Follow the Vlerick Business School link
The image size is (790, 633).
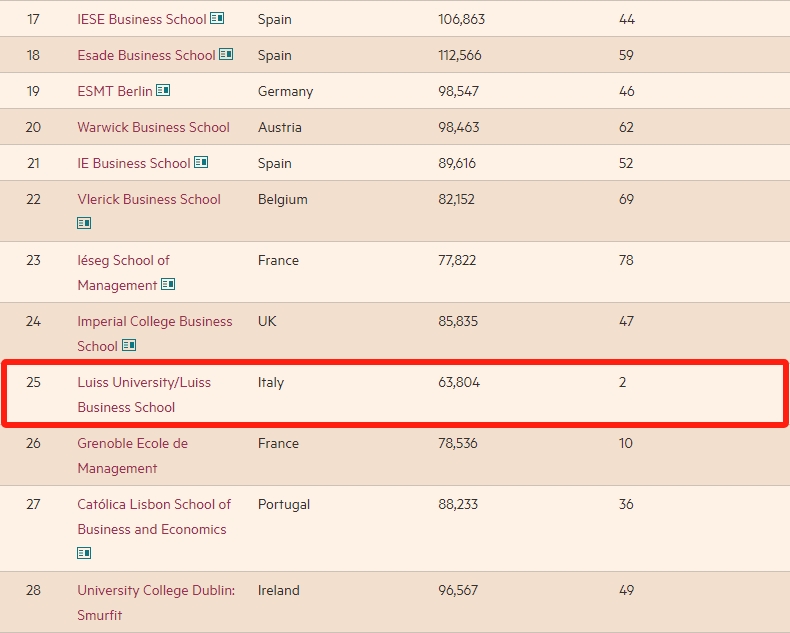(149, 199)
